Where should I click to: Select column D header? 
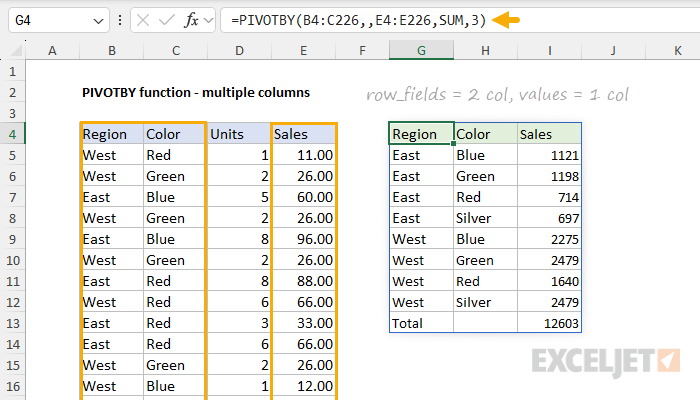pos(239,50)
